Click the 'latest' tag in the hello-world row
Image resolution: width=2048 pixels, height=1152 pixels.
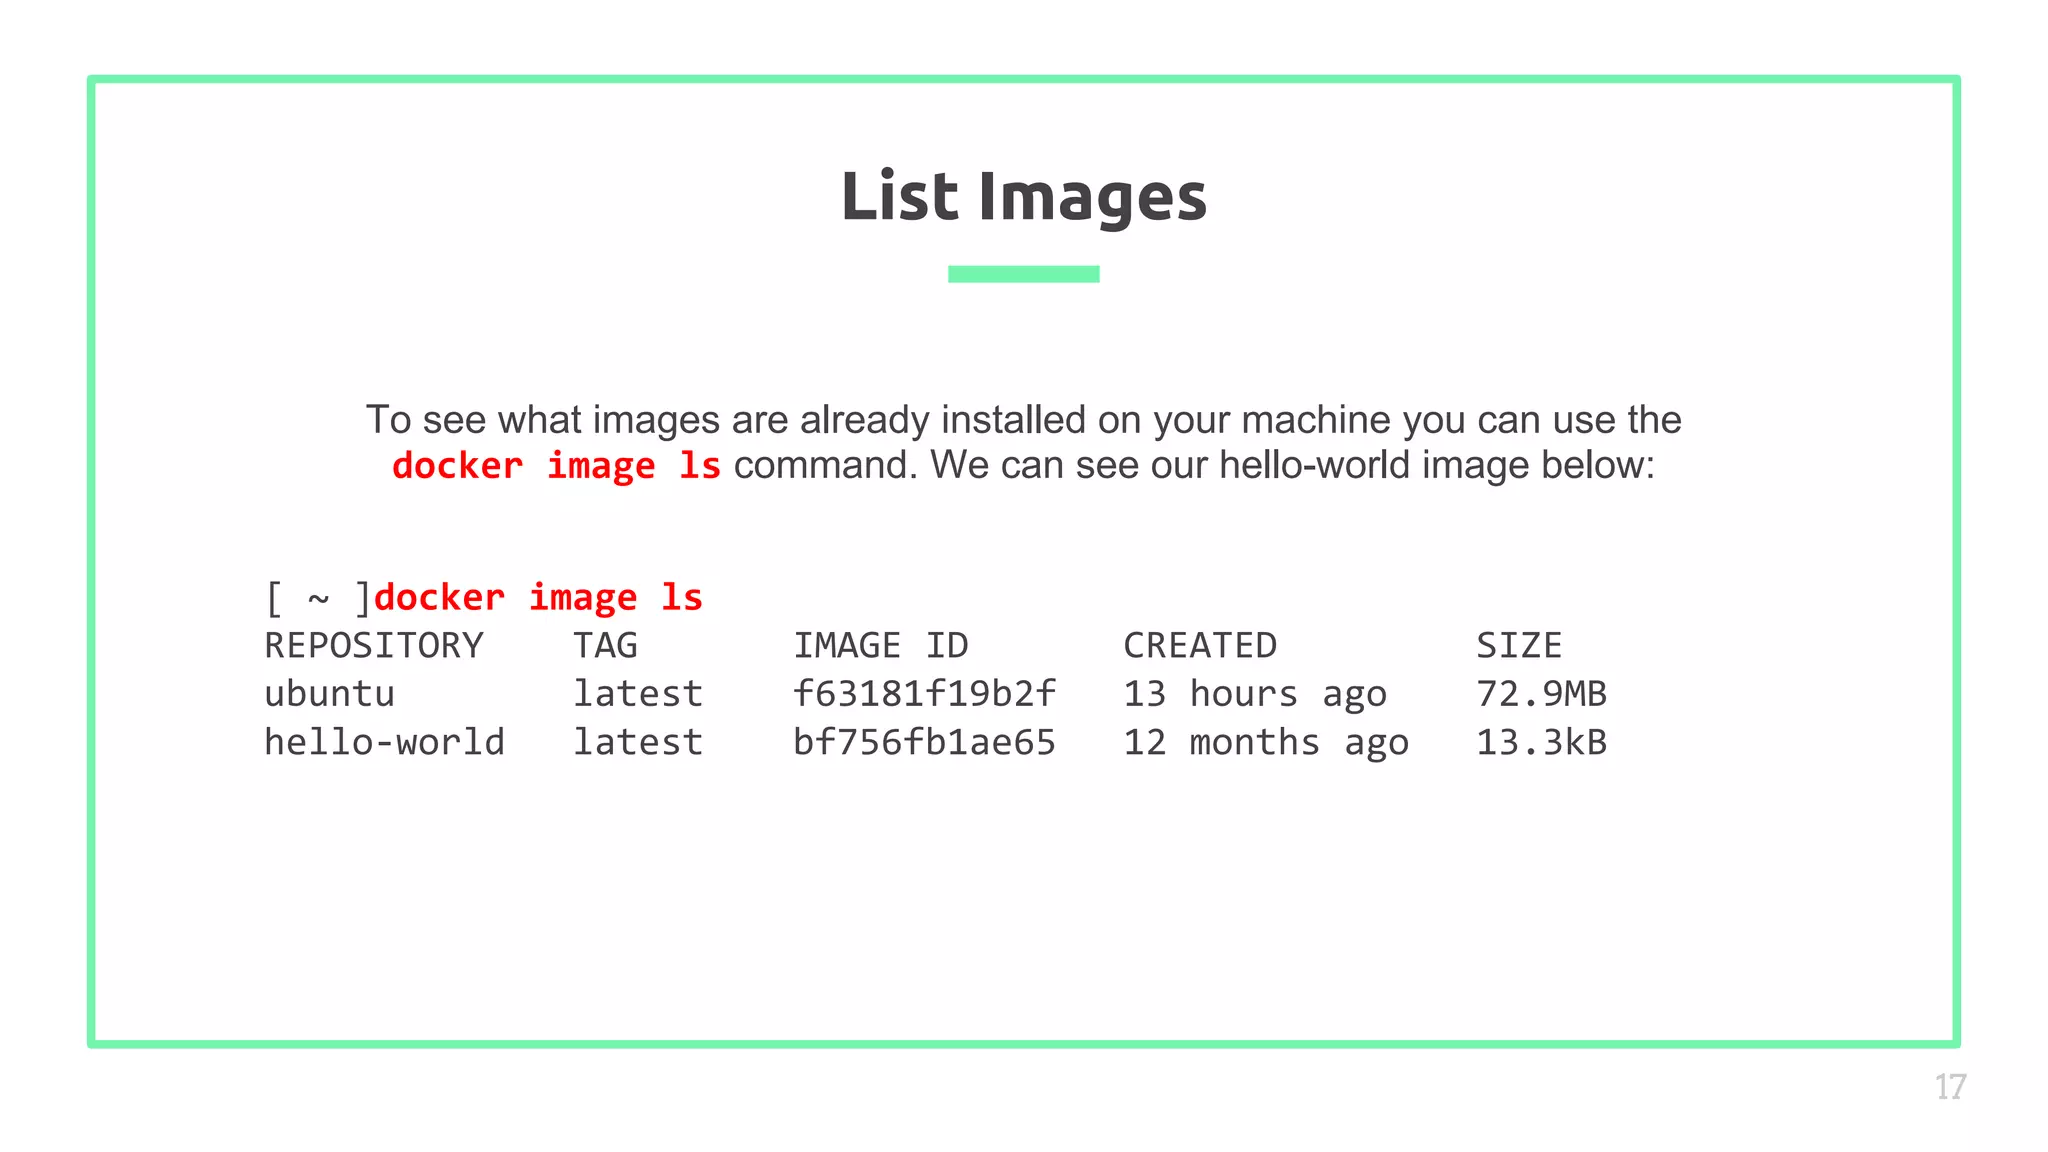pos(638,742)
